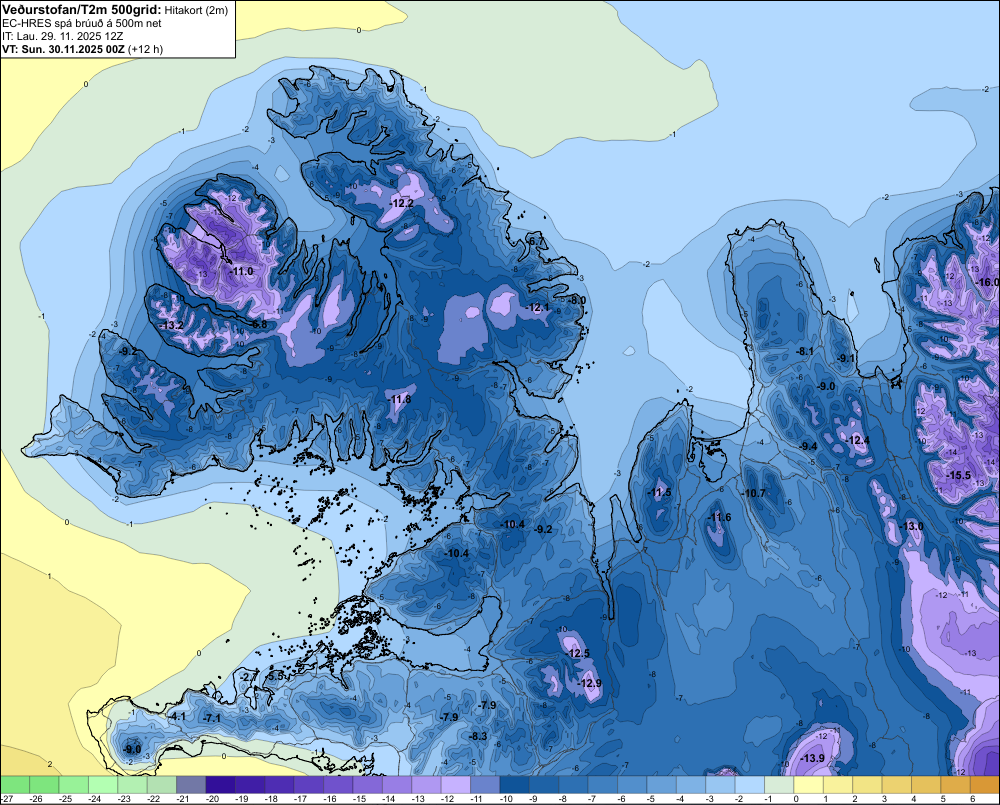Click the '(+12 h)' forecast offset text
The width and height of the screenshot is (1000, 805).
[x=145, y=49]
